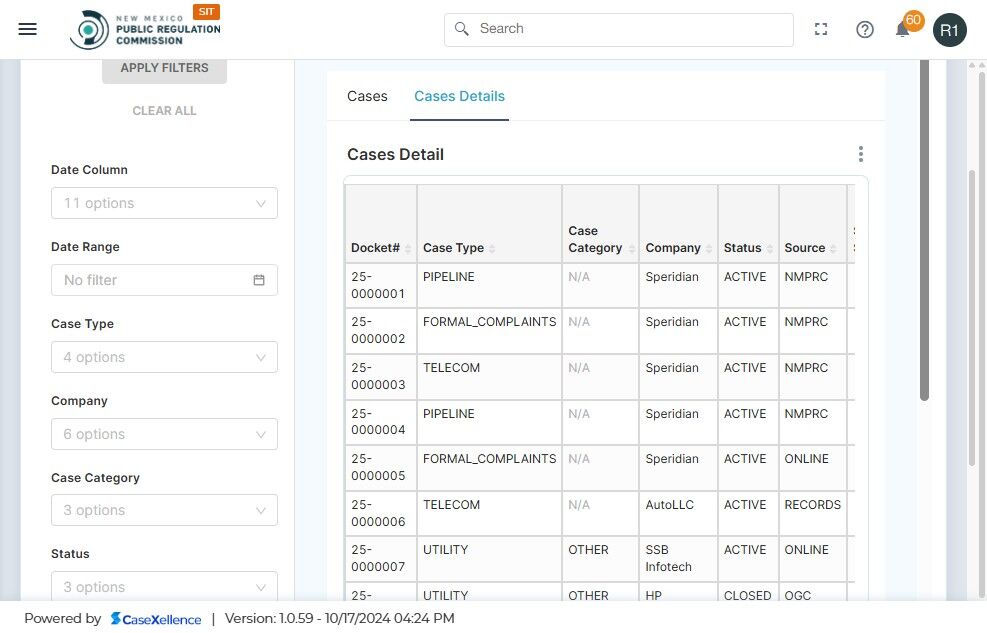Switch to the Cases tab
Screen dimensions: 987x633
pyautogui.click(x=367, y=96)
